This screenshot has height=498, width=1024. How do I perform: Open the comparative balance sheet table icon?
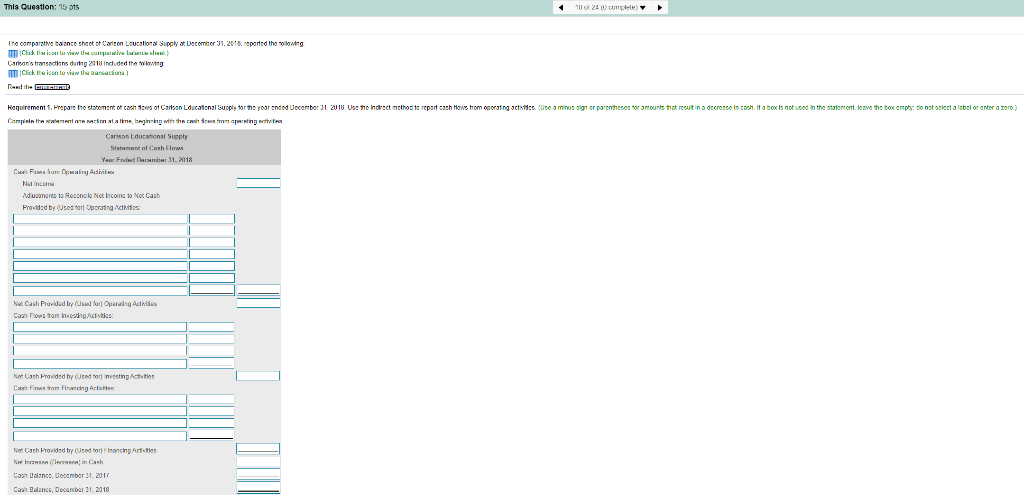coord(12,53)
